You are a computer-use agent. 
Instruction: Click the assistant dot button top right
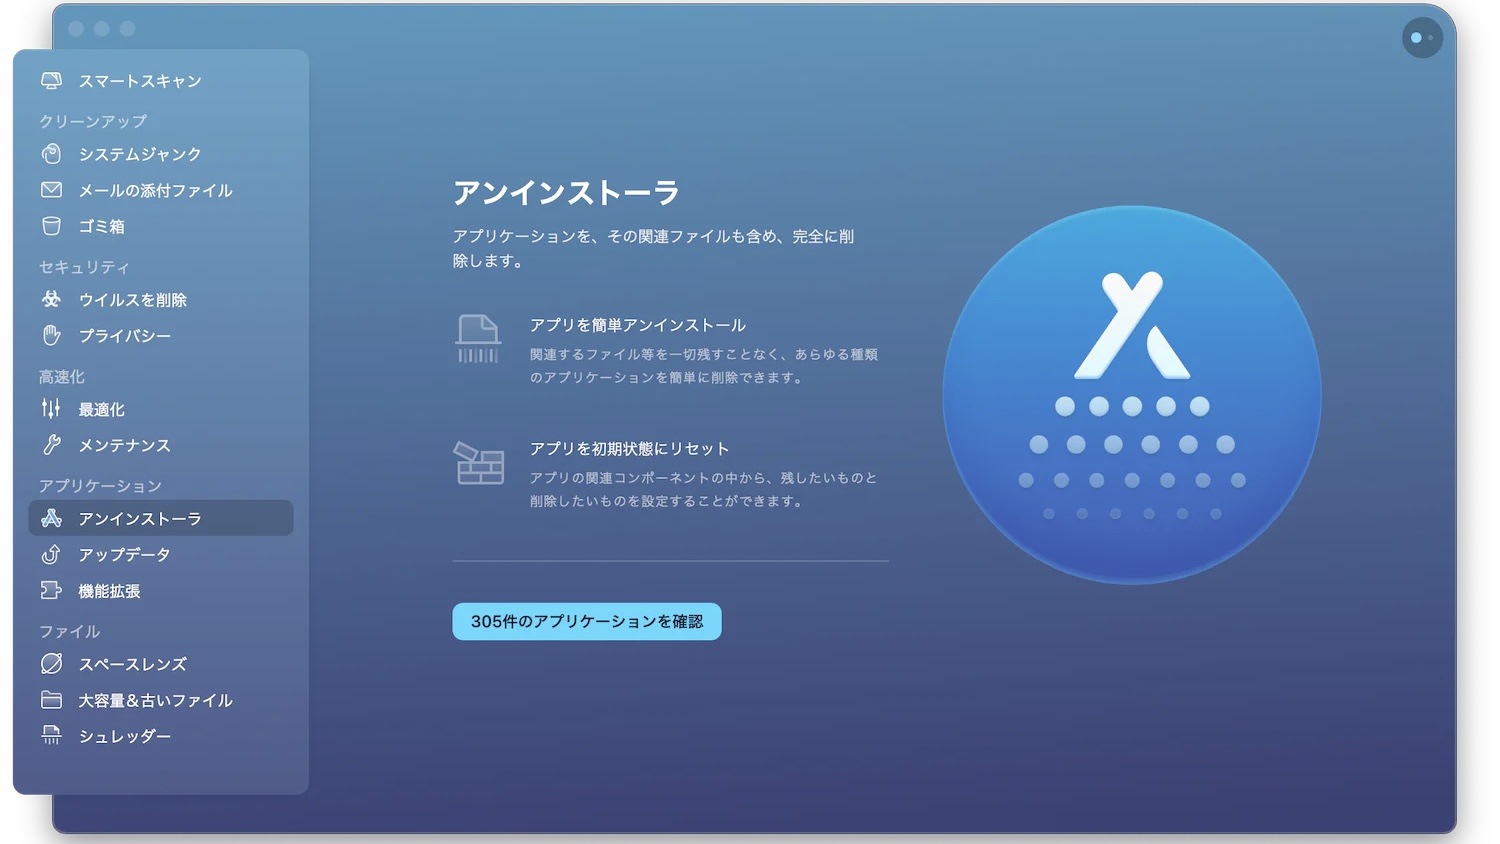point(1421,38)
